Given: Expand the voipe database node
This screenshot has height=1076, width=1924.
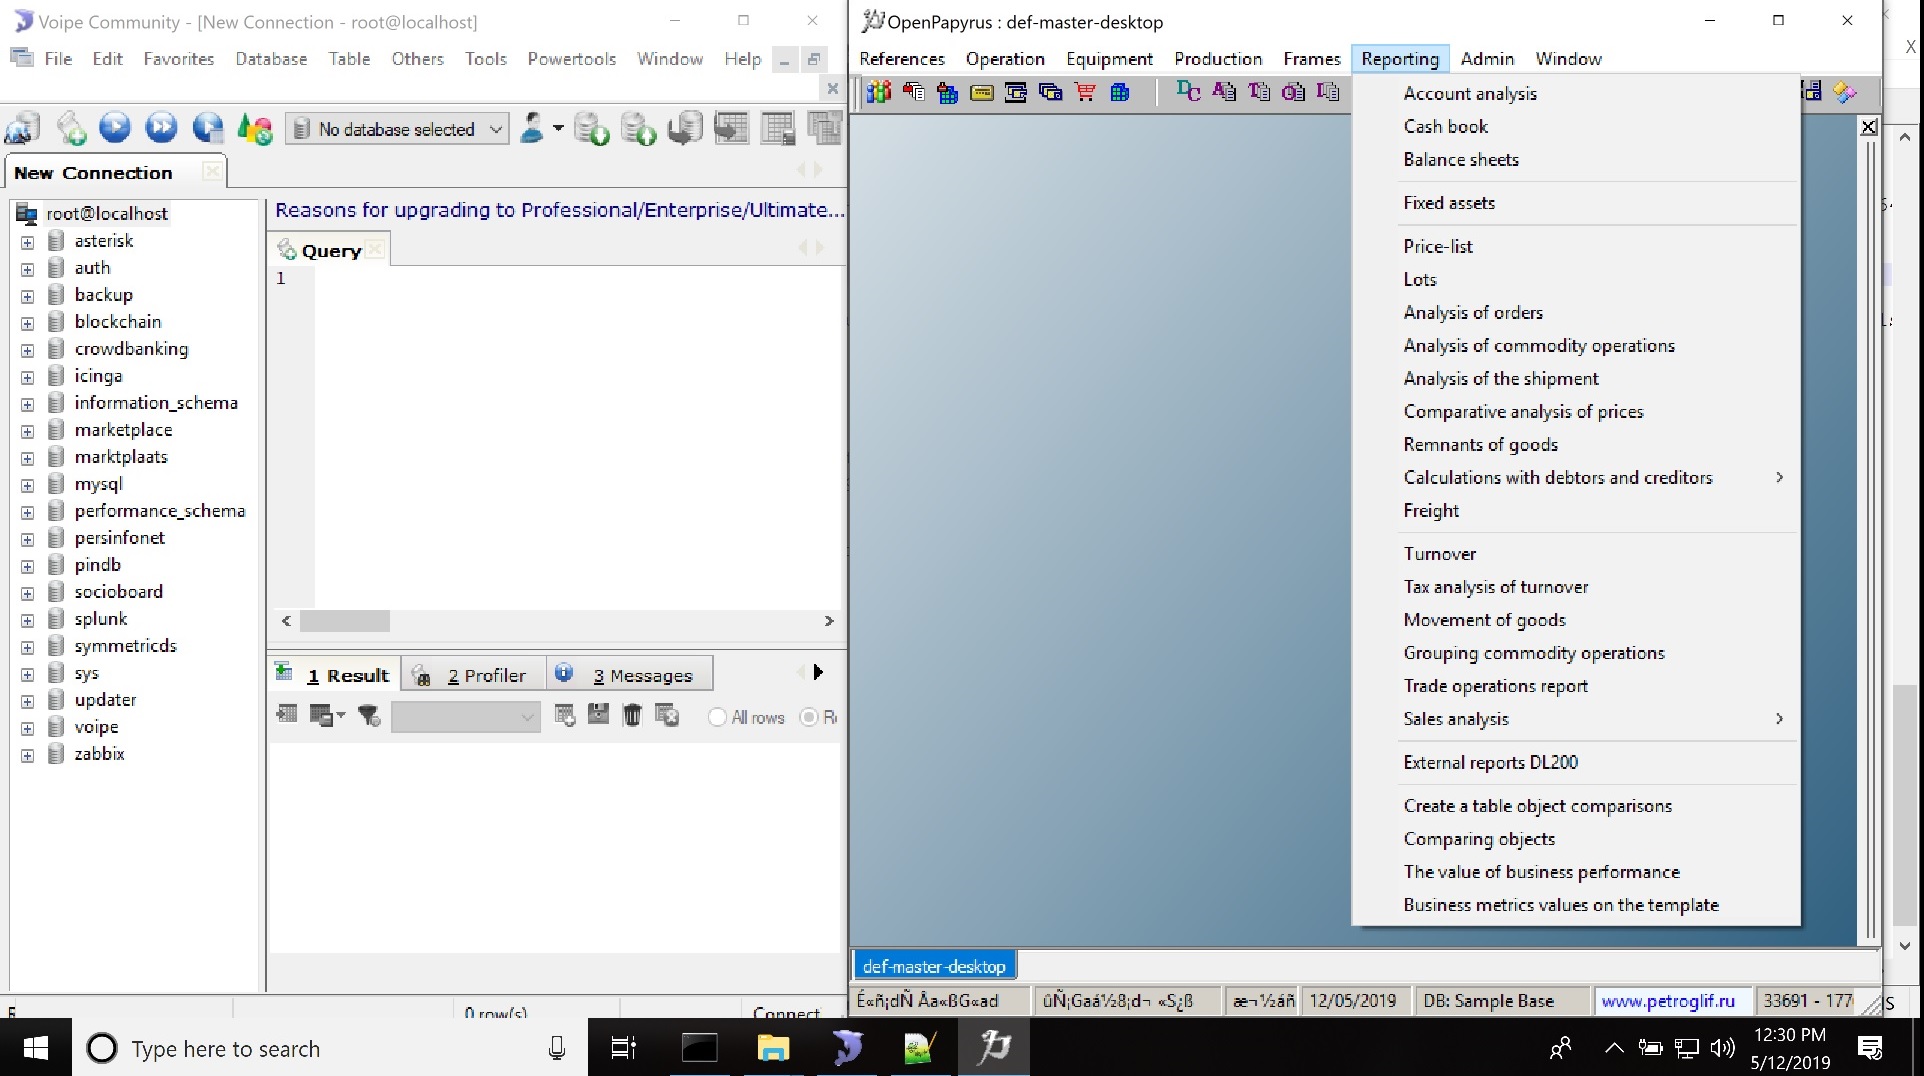Looking at the screenshot, I should click(x=27, y=728).
